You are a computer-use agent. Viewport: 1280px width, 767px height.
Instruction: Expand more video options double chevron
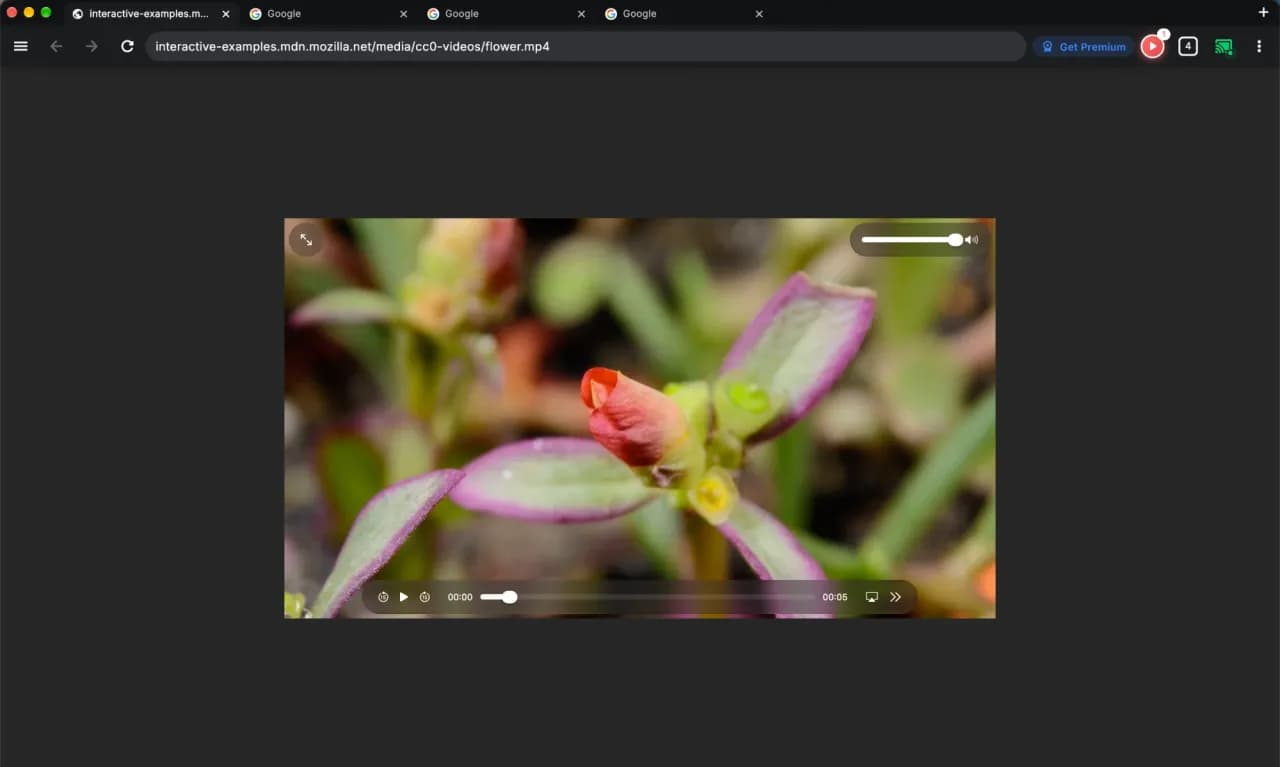click(x=896, y=597)
